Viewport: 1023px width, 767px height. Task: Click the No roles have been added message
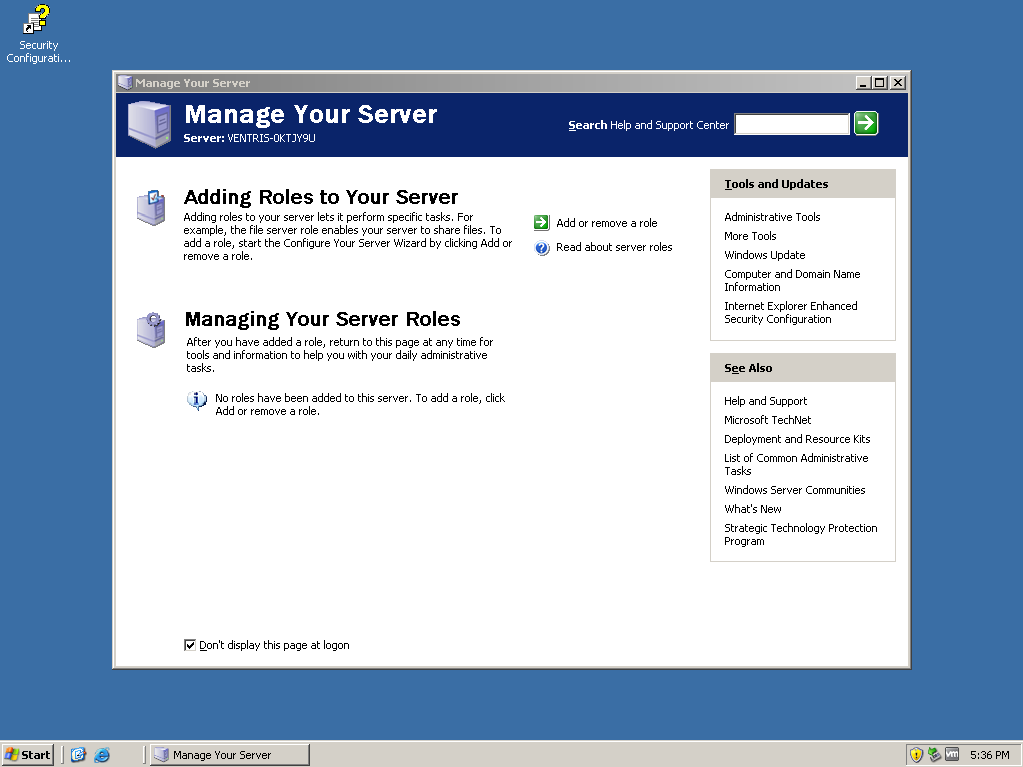click(x=360, y=404)
